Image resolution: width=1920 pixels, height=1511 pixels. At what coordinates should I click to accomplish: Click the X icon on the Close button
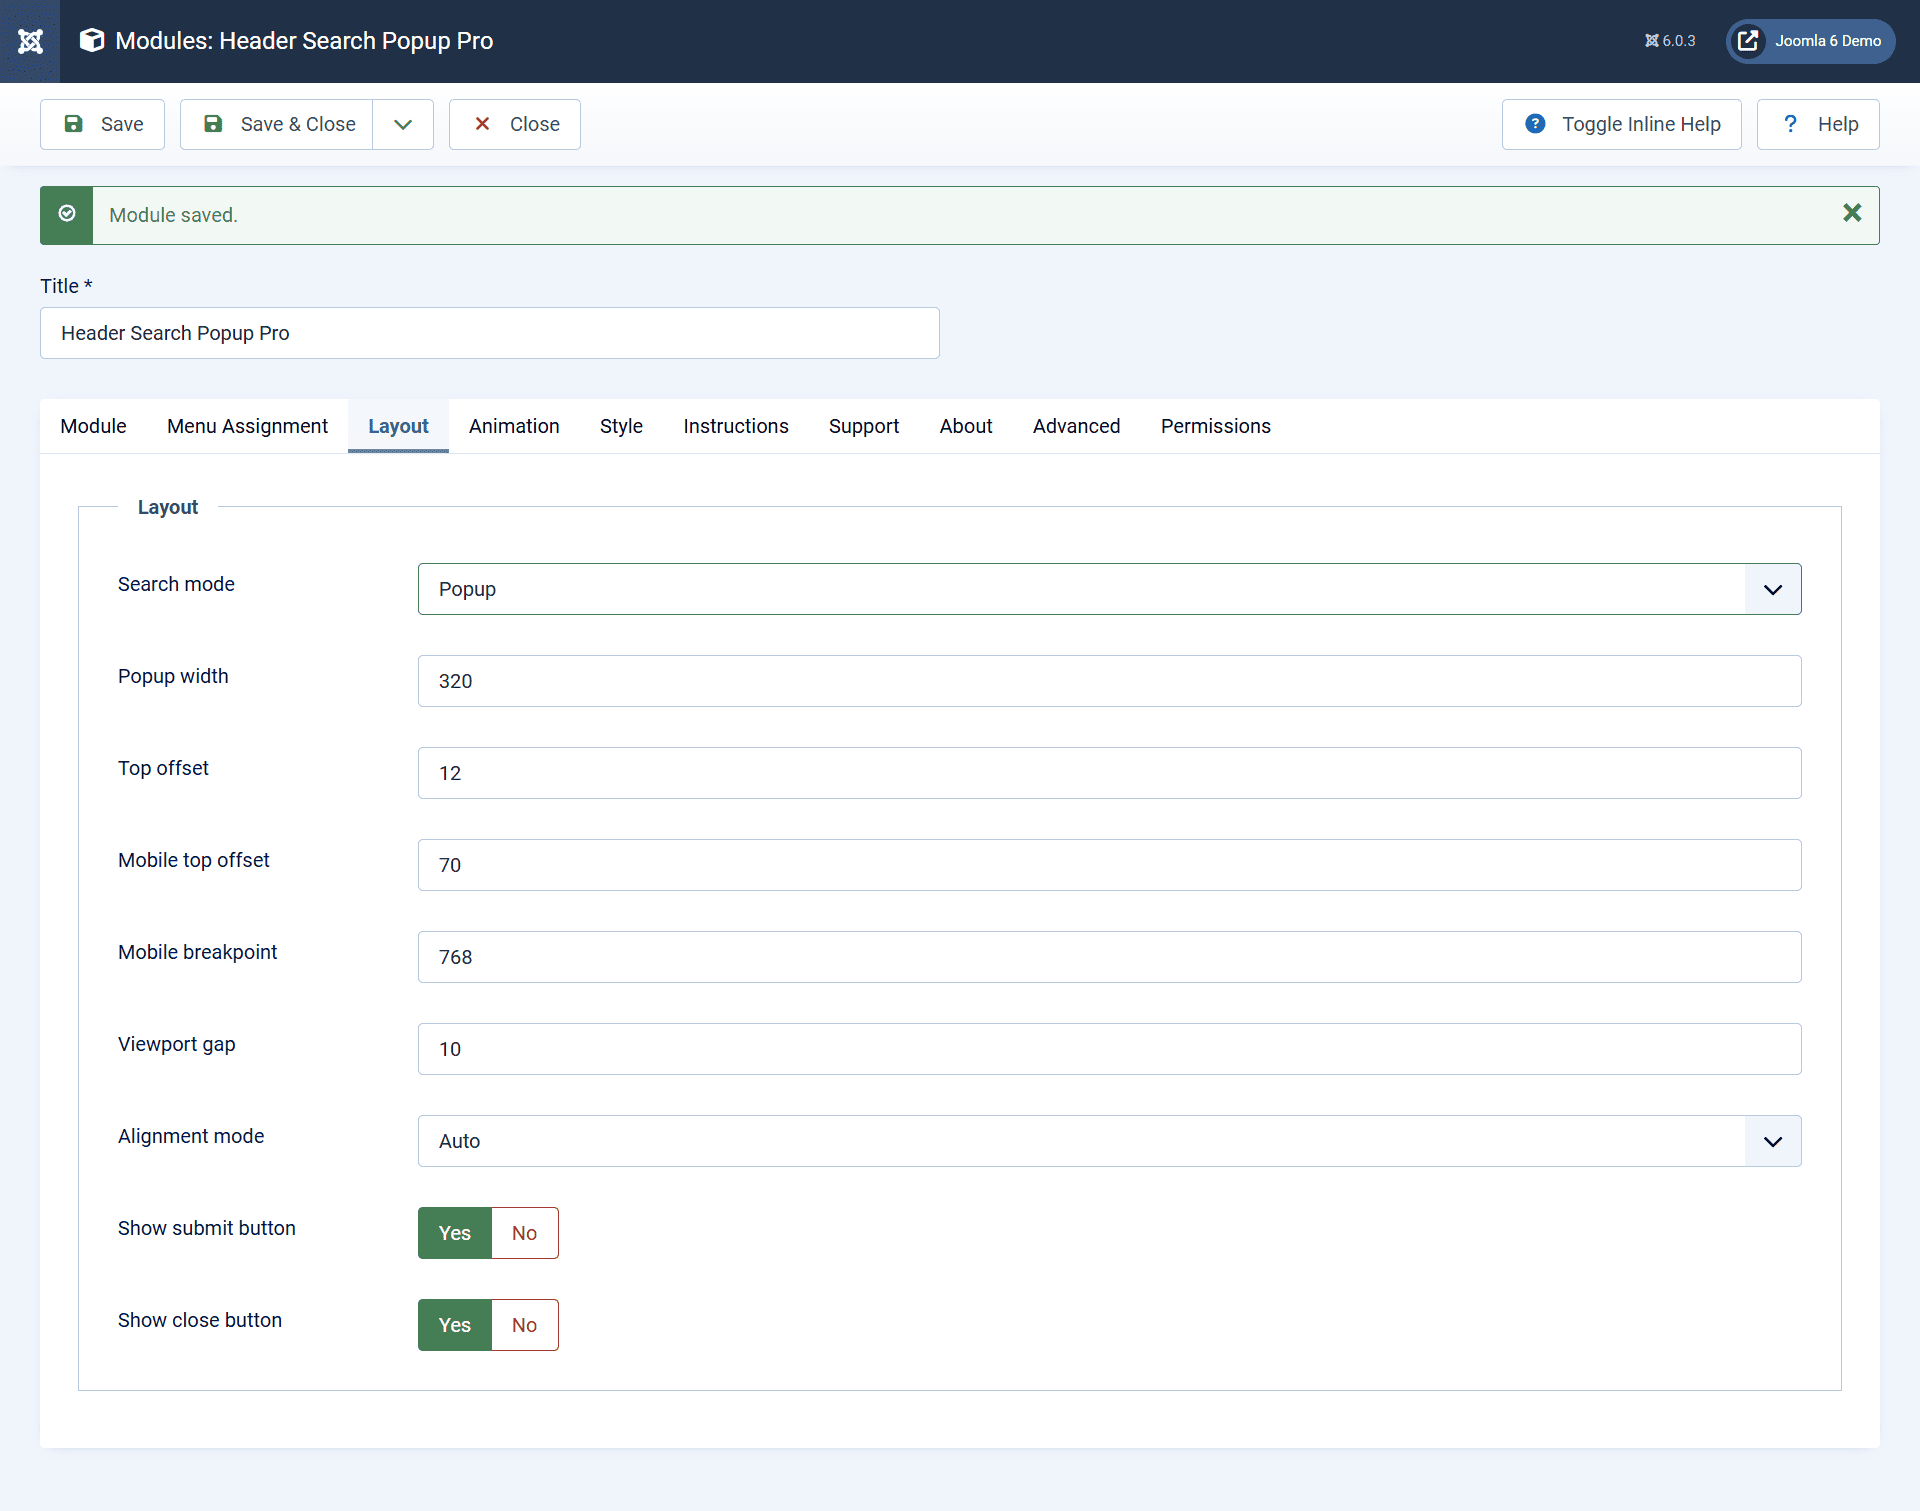[483, 124]
